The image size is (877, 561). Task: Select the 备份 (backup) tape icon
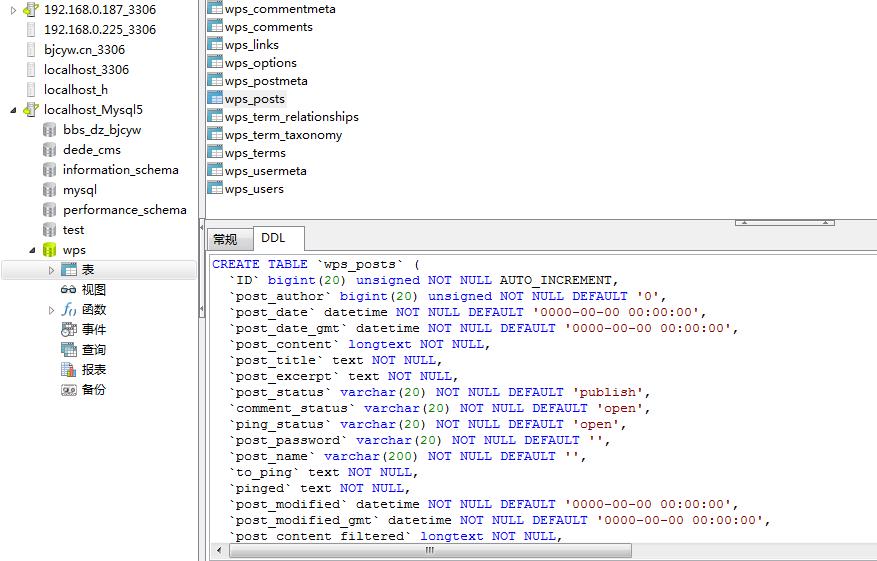[68, 390]
